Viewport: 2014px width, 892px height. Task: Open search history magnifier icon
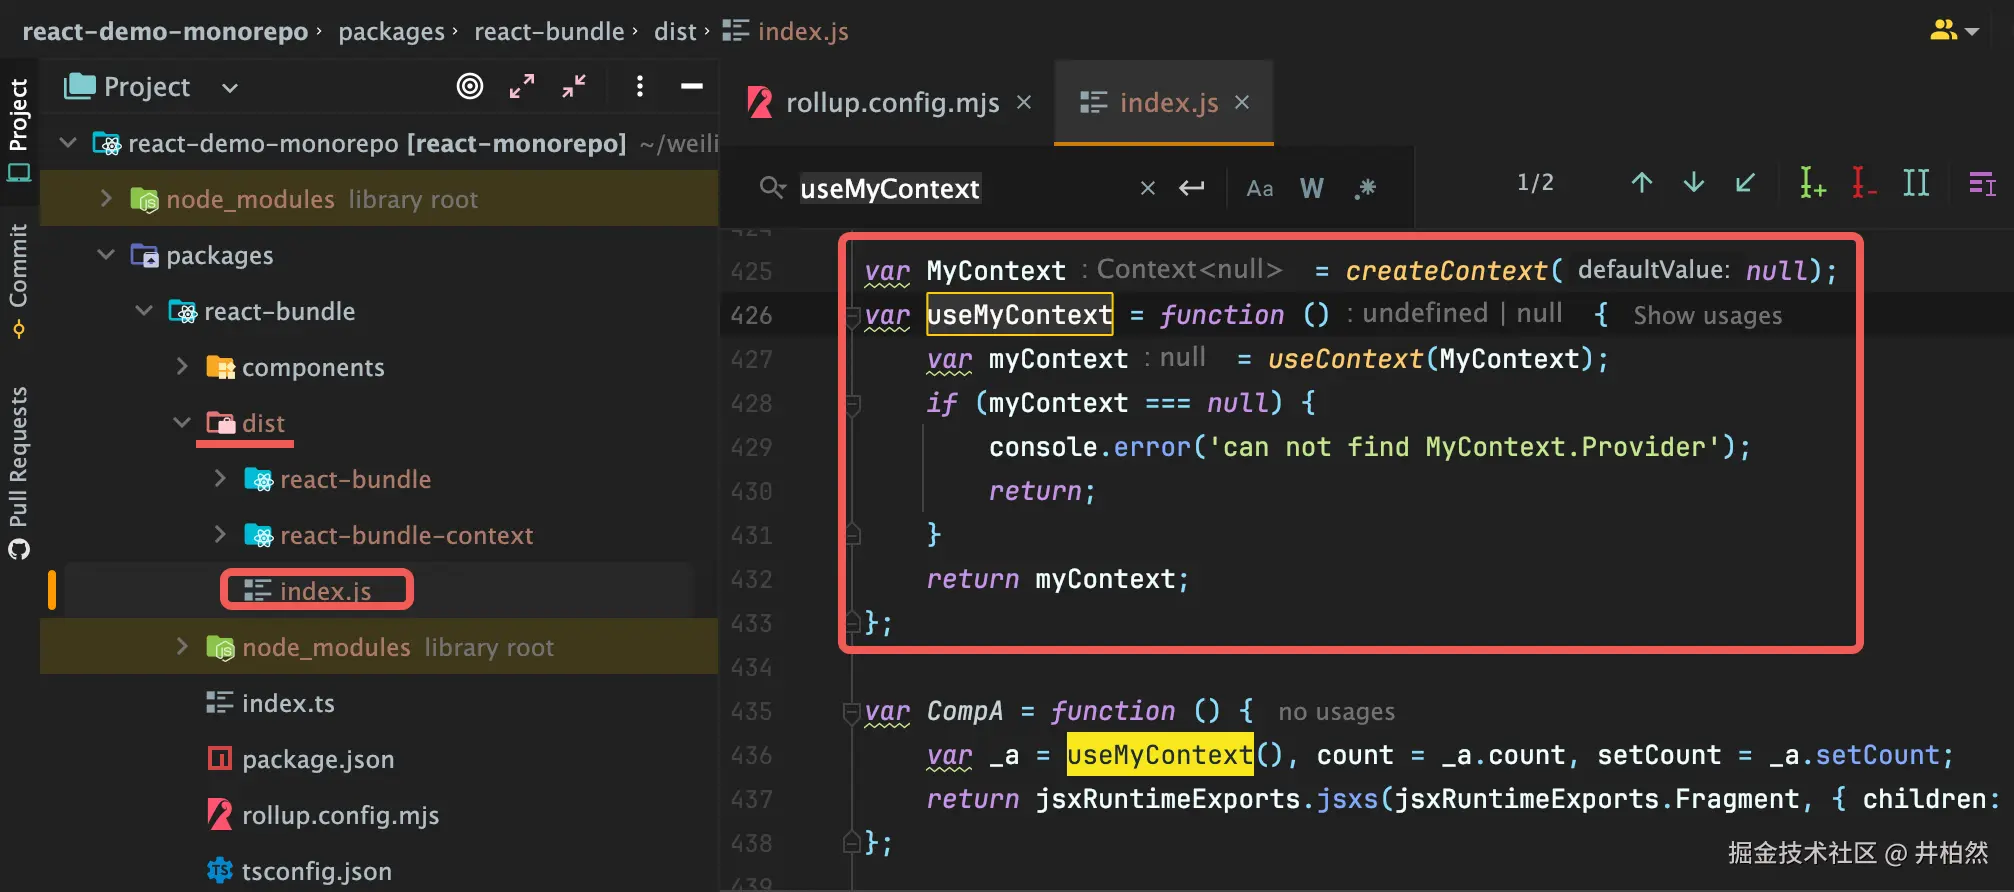click(x=772, y=187)
